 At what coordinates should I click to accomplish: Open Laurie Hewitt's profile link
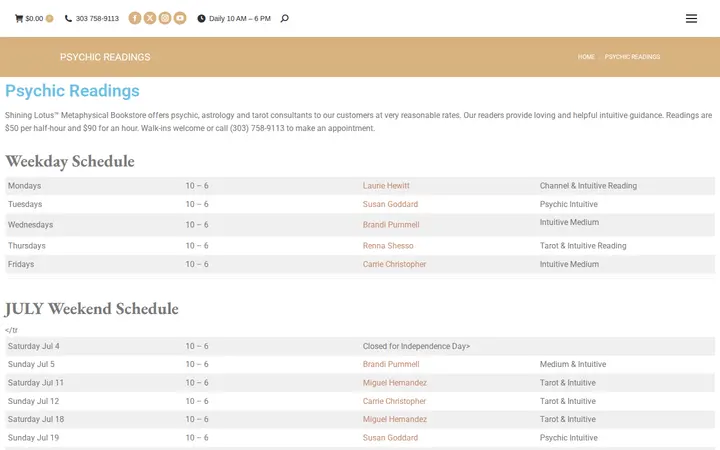(386, 186)
